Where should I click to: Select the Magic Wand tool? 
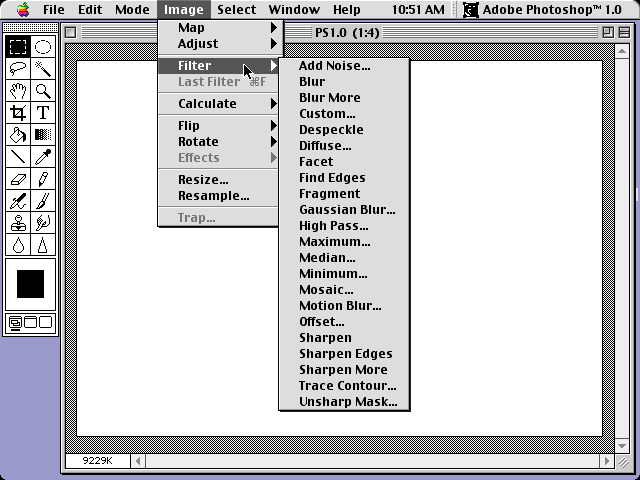(x=43, y=69)
